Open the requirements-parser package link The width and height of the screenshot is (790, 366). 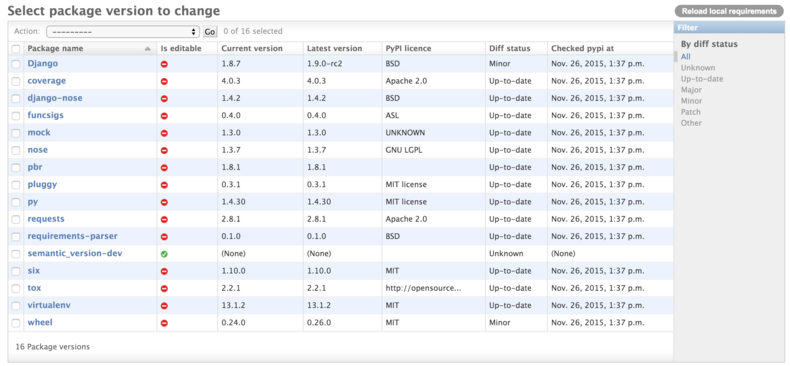(73, 236)
